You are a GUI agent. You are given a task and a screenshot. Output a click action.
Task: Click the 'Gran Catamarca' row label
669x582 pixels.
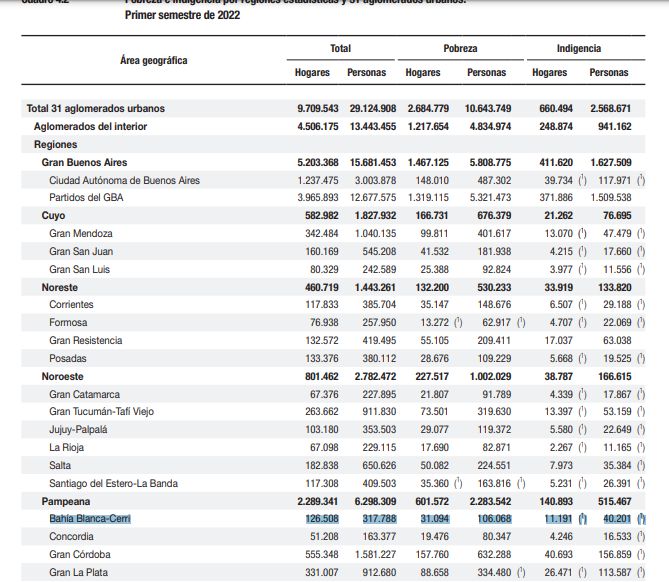pos(84,394)
